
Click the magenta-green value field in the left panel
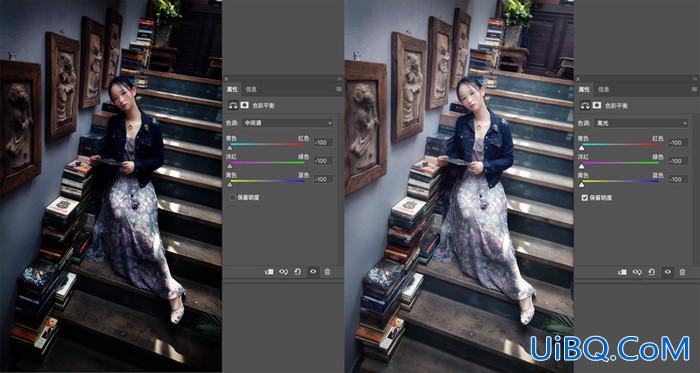(x=323, y=161)
